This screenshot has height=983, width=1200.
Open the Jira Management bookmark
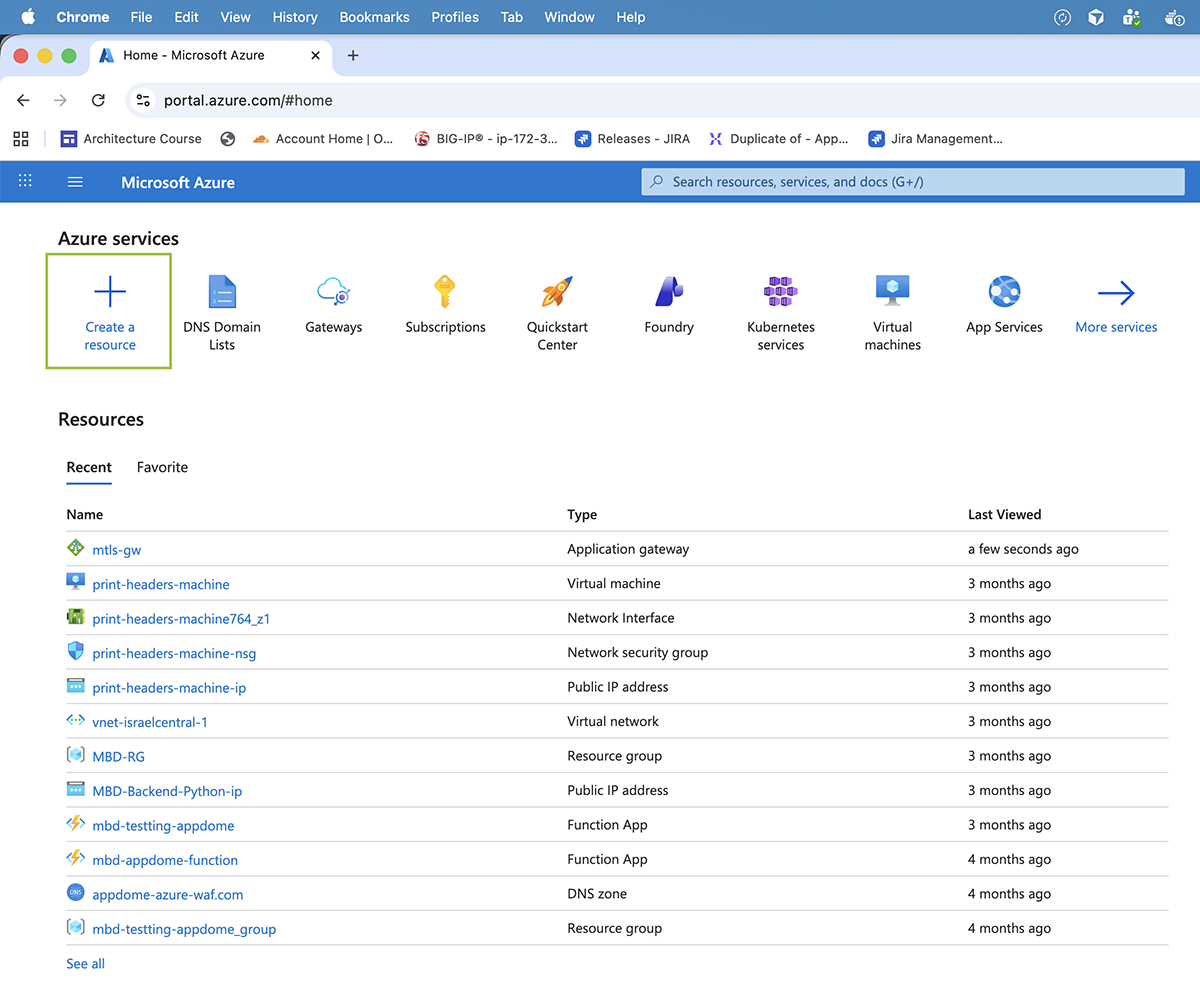tap(935, 139)
